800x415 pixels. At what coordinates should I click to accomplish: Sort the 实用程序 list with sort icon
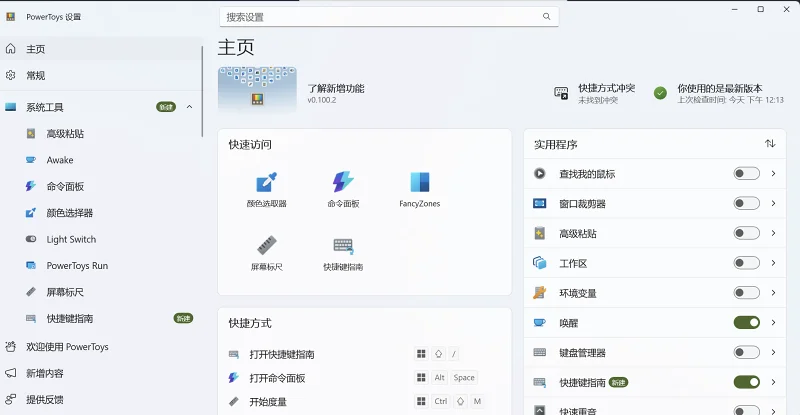pos(770,144)
